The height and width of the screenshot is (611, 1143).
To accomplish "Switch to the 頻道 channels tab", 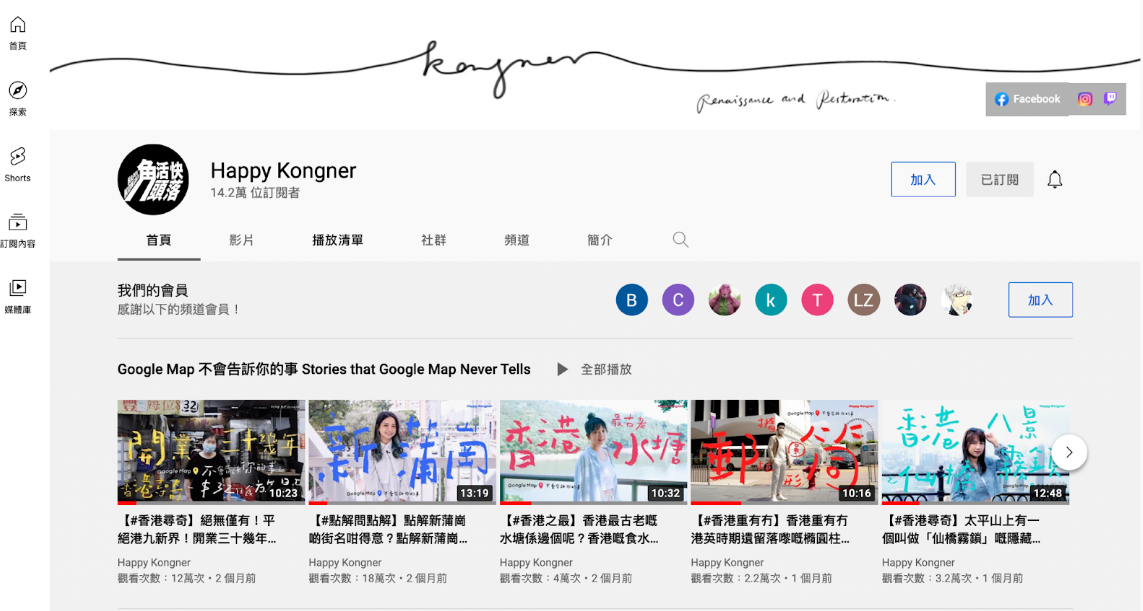I will (x=517, y=240).
